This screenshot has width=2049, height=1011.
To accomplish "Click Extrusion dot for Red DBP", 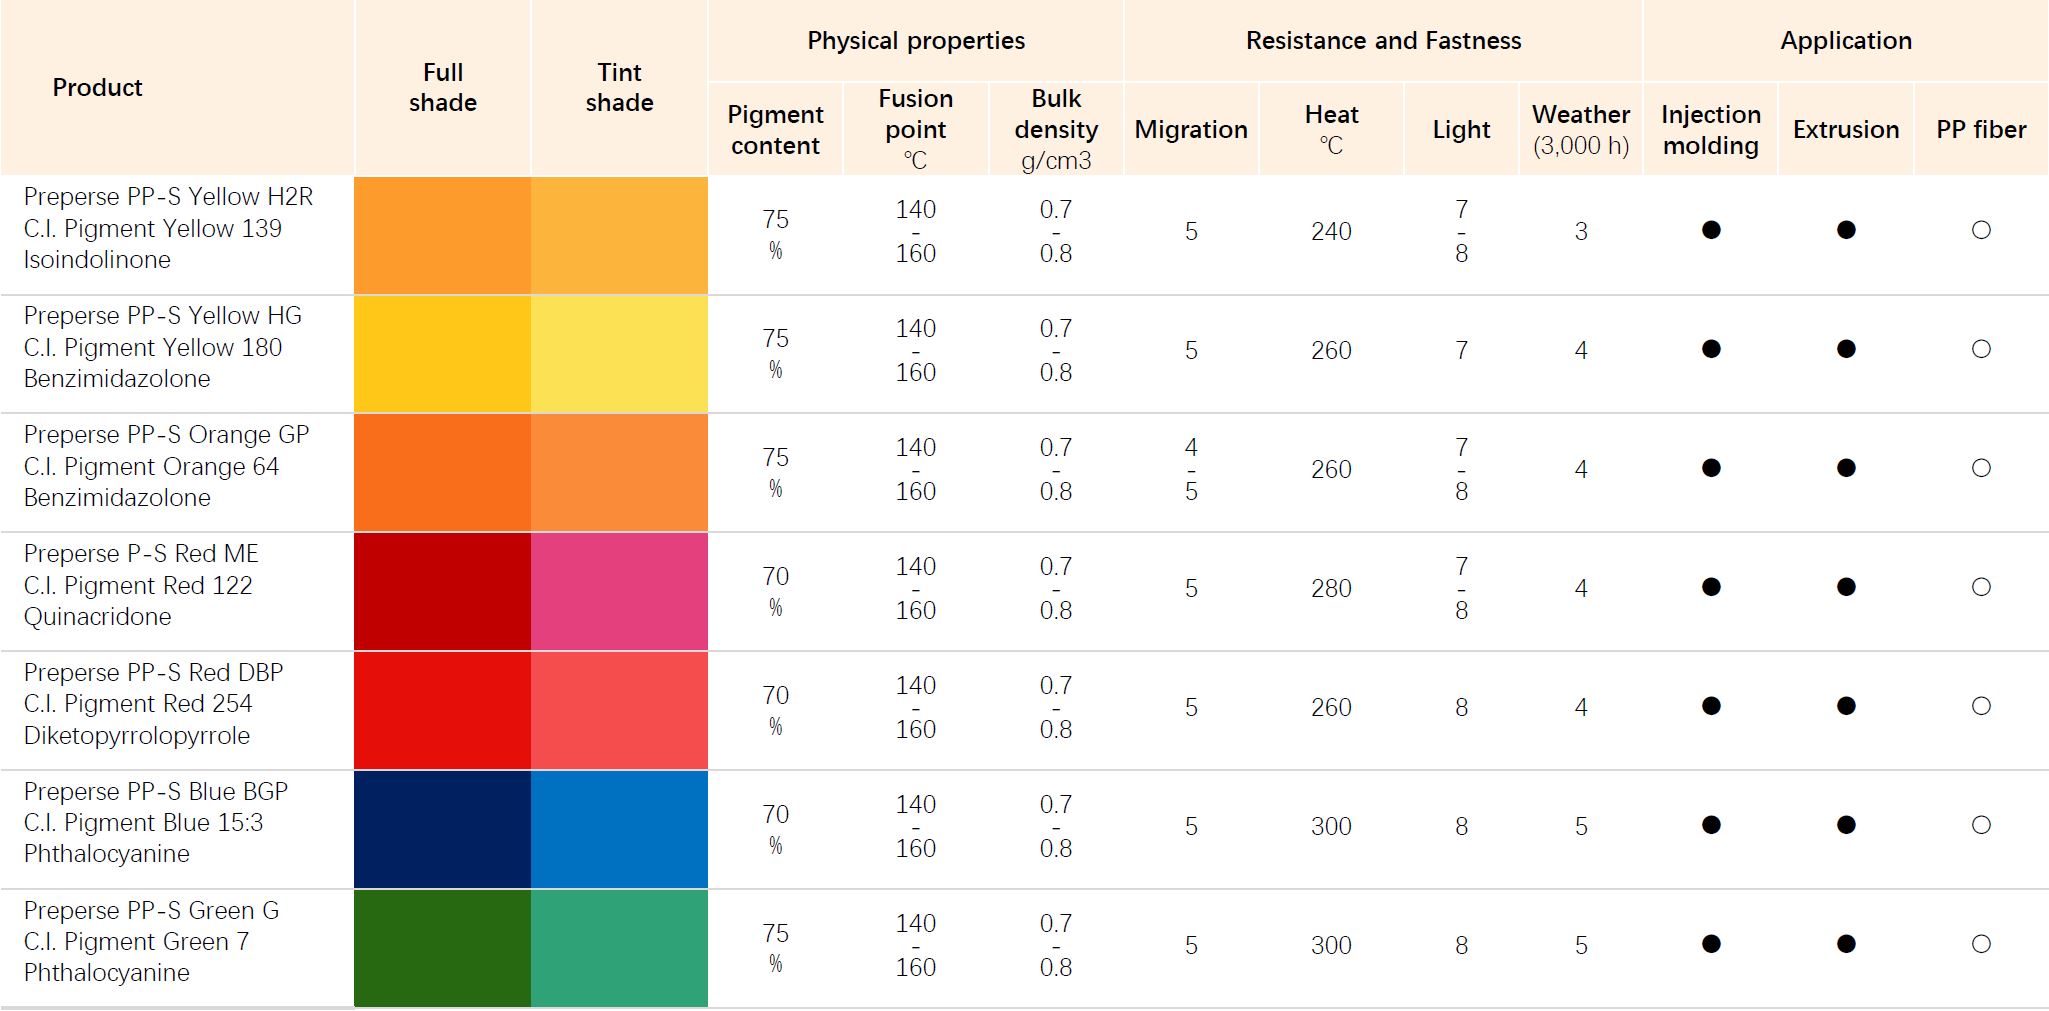I will pyautogui.click(x=1846, y=706).
